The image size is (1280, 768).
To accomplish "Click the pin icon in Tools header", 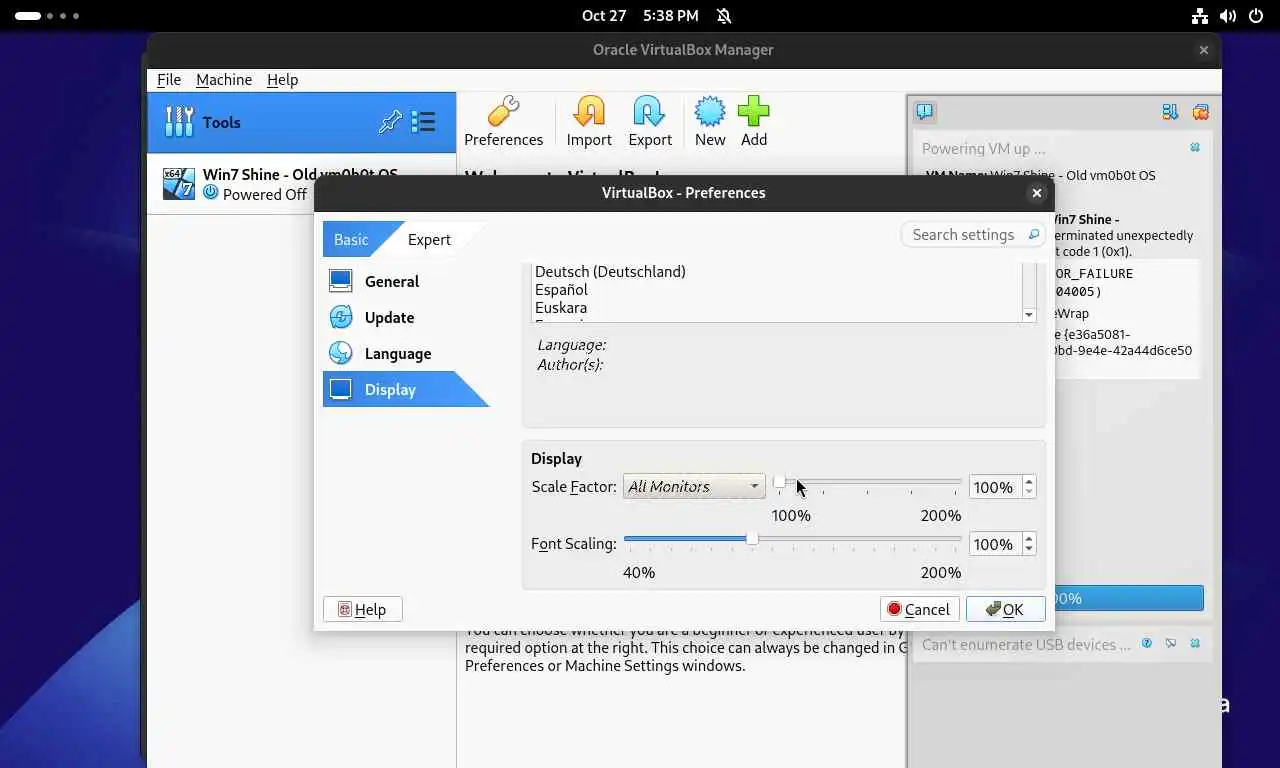I will tap(390, 122).
